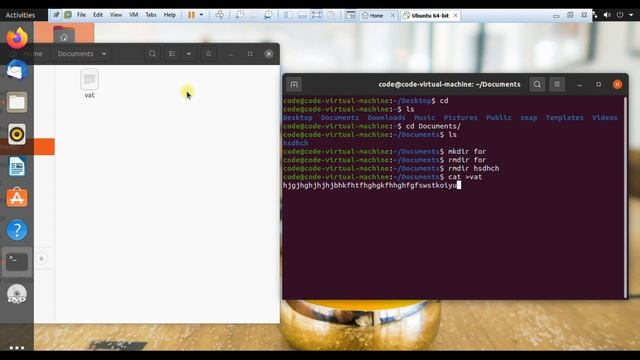The height and width of the screenshot is (360, 640).
Task: Open the VMware Tabs menu
Action: (151, 15)
